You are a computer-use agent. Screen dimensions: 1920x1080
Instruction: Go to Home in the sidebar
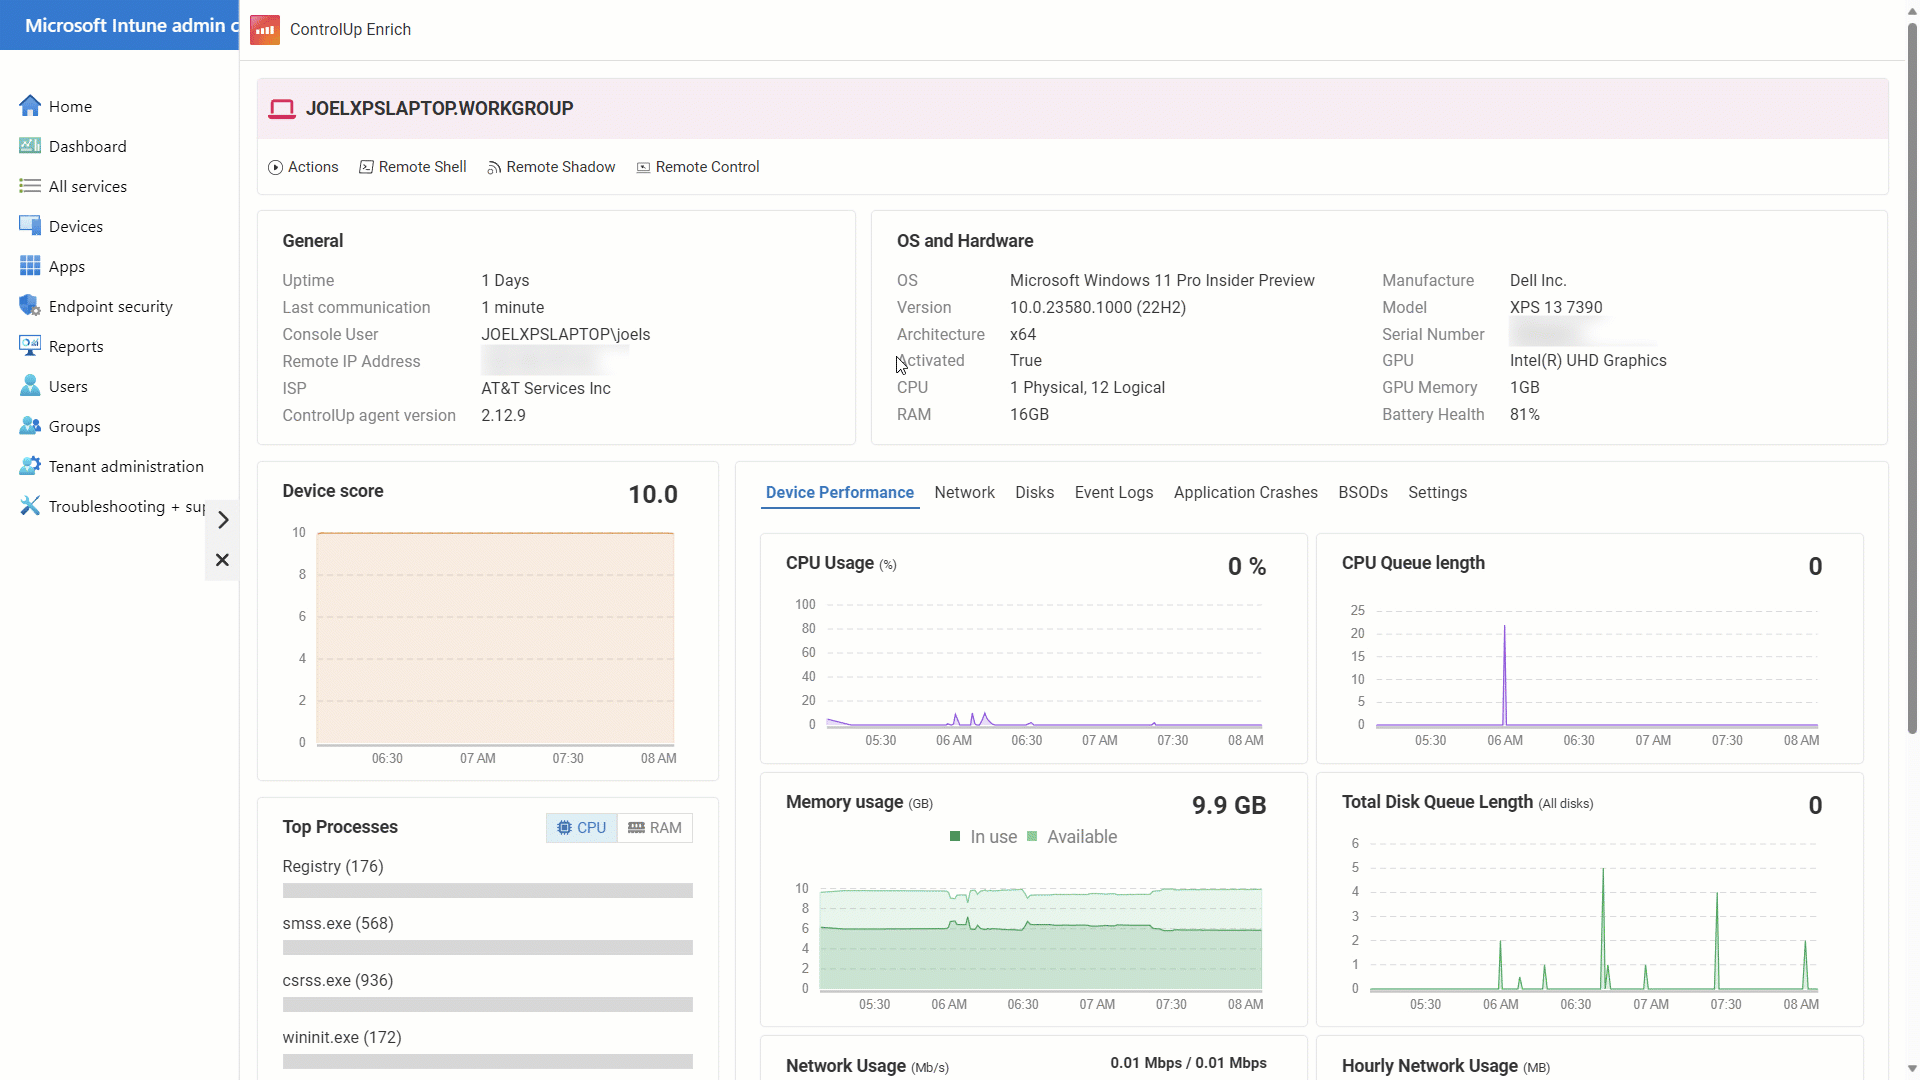(x=70, y=106)
